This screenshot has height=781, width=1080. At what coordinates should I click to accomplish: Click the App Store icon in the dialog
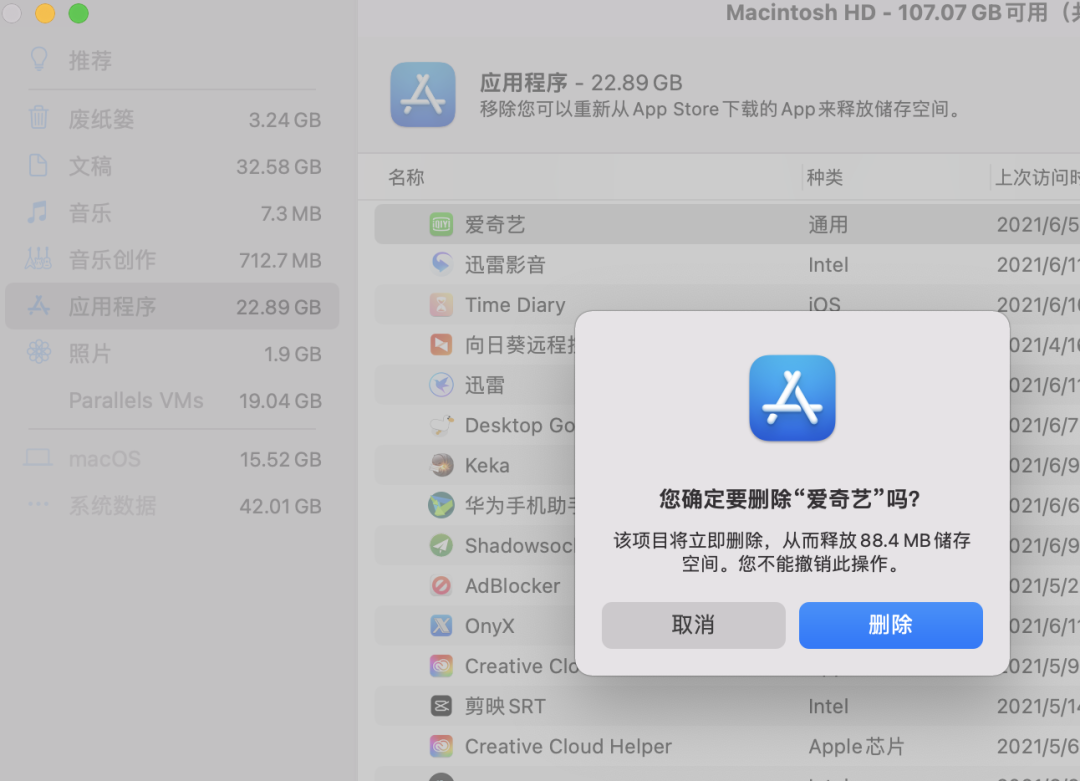click(792, 398)
